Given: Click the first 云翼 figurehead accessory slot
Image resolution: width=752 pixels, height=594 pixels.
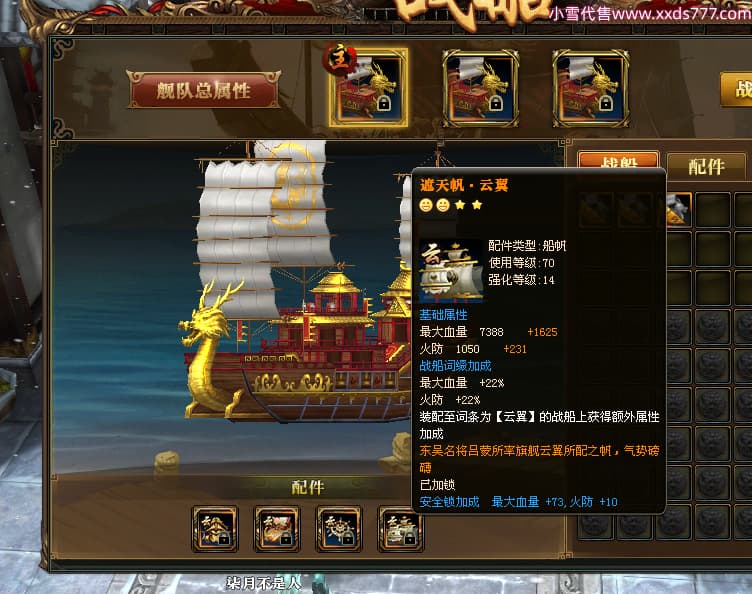Looking at the screenshot, I should (215, 529).
